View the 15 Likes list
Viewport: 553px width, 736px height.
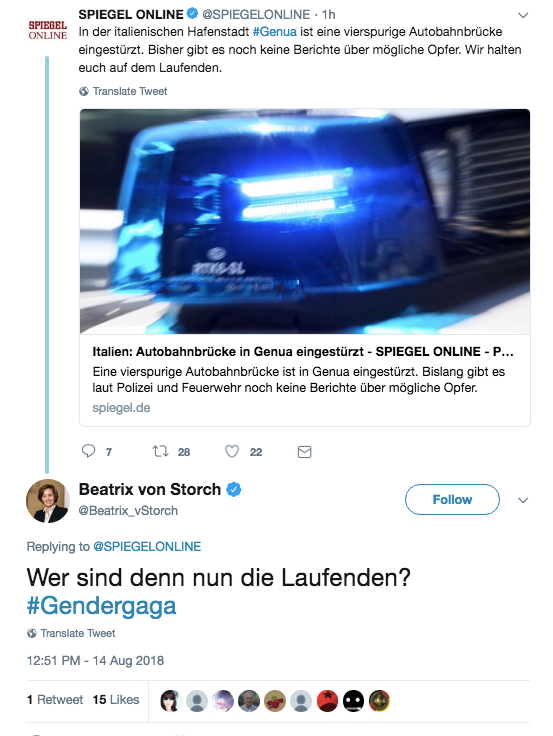tap(115, 699)
